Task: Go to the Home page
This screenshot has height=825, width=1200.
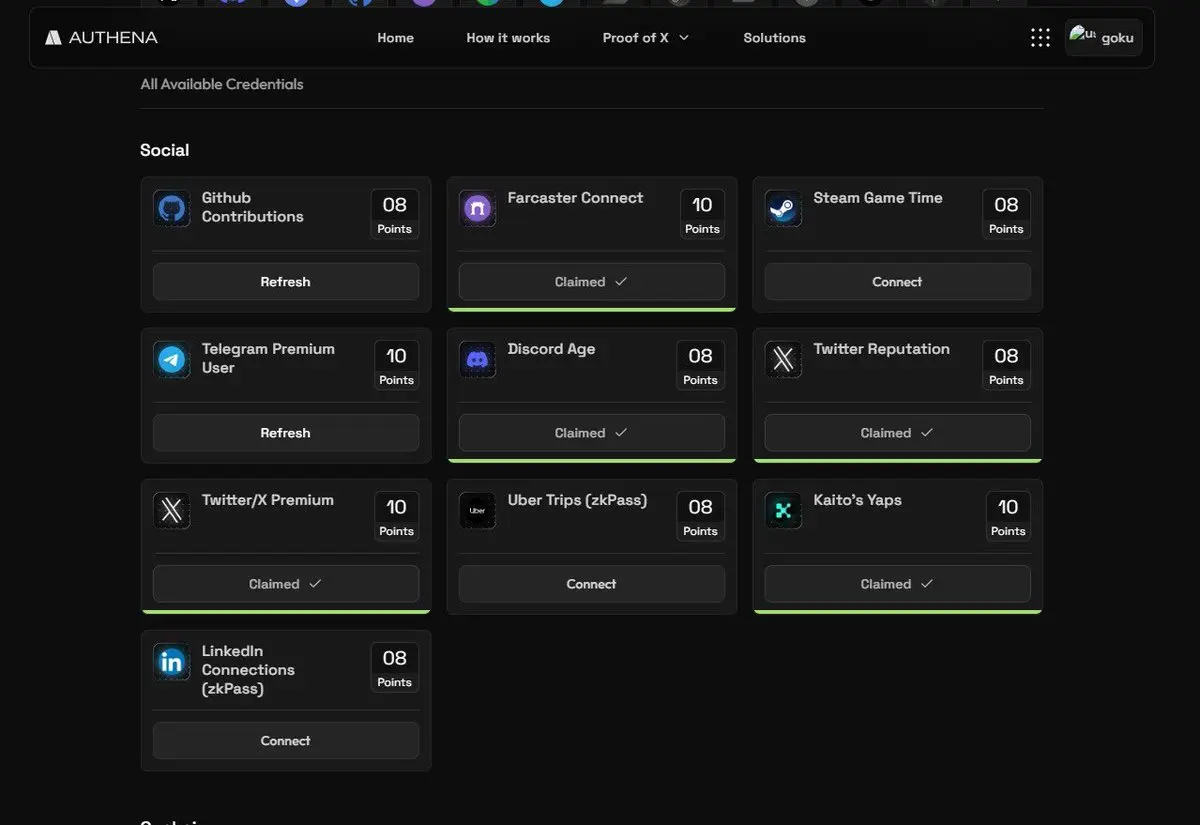Action: (395, 38)
